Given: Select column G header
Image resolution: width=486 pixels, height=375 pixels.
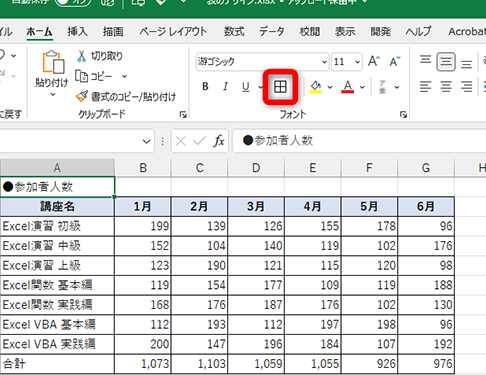Looking at the screenshot, I should click(x=426, y=168).
